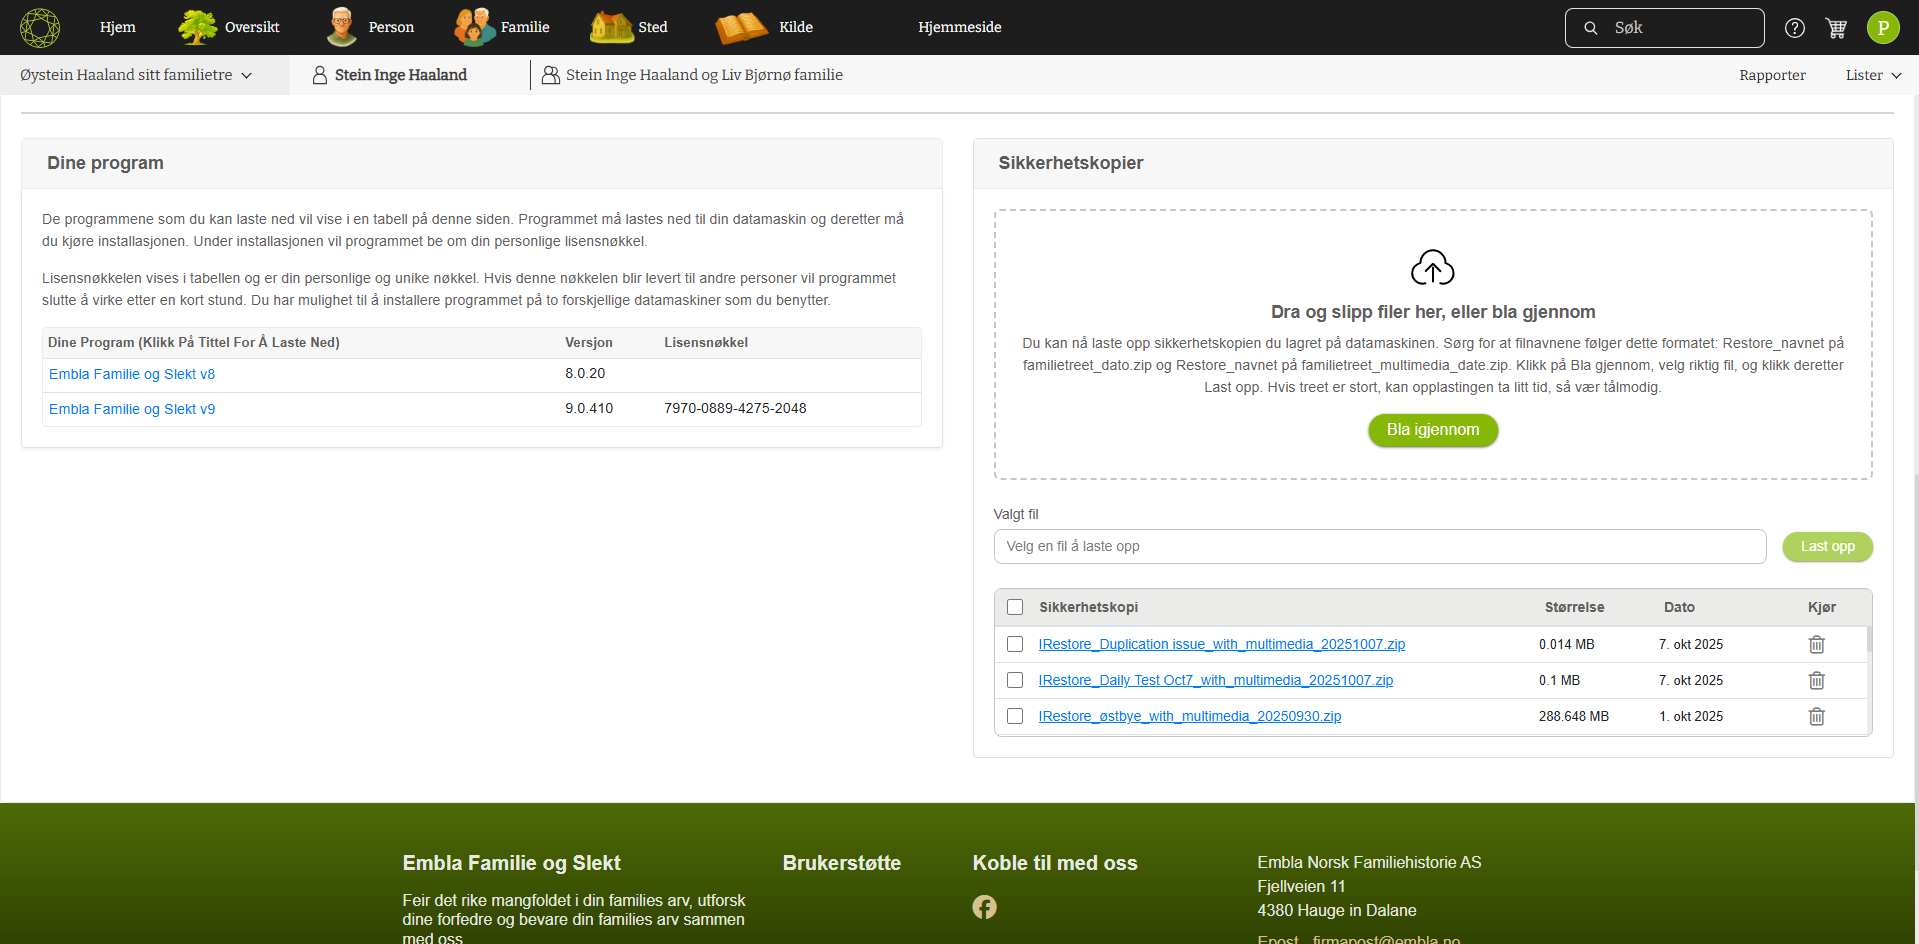Open Facebook icon in footer
Viewport: 1919px width, 944px height.
tap(984, 907)
